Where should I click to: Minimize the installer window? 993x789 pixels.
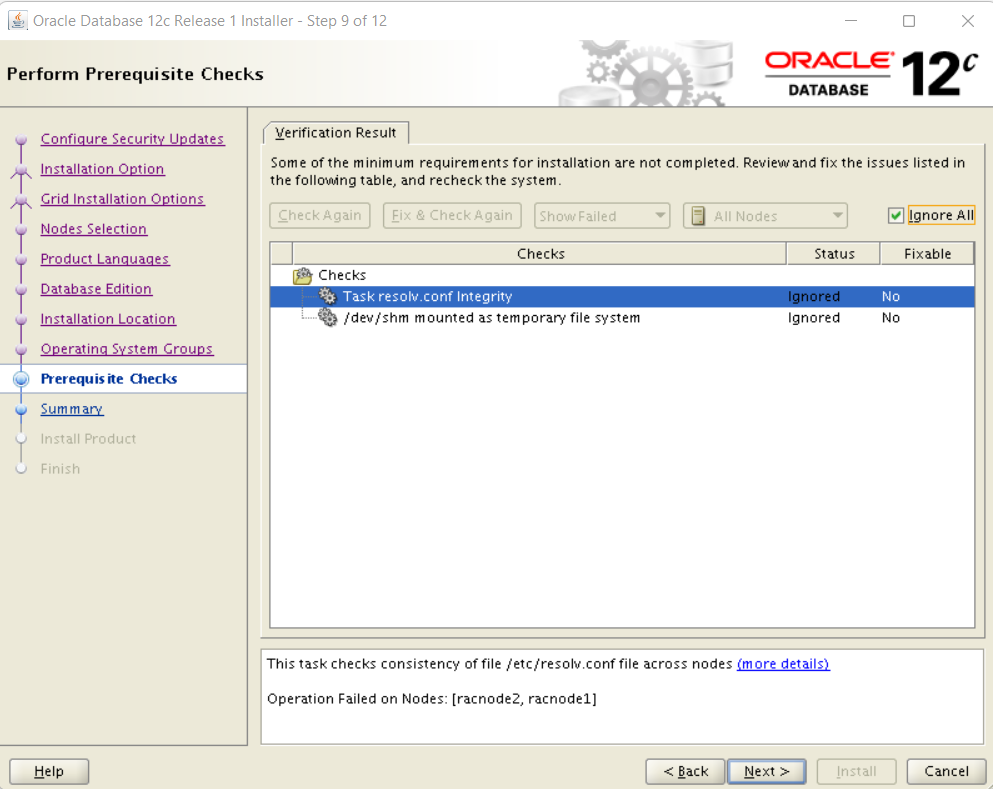coord(851,21)
